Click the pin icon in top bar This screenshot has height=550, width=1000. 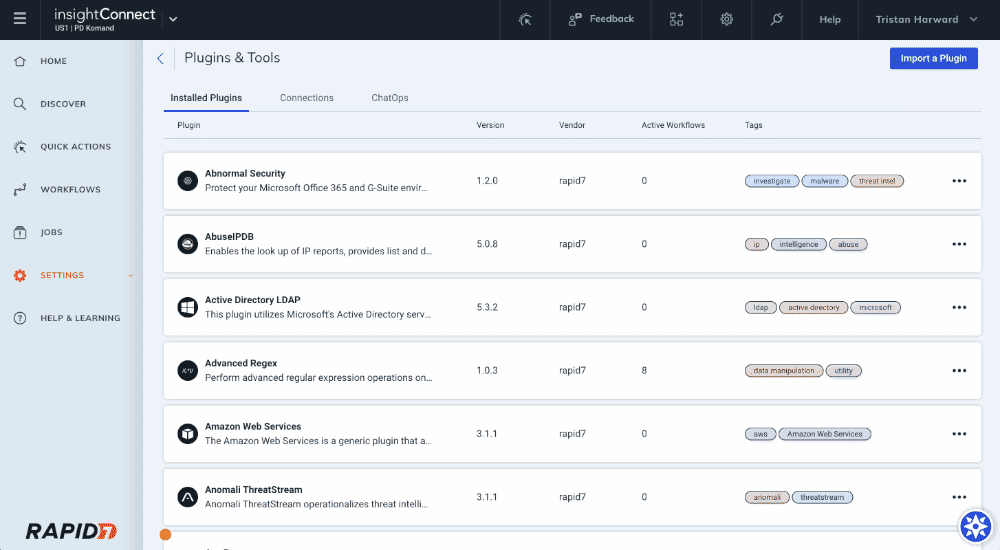coord(777,20)
